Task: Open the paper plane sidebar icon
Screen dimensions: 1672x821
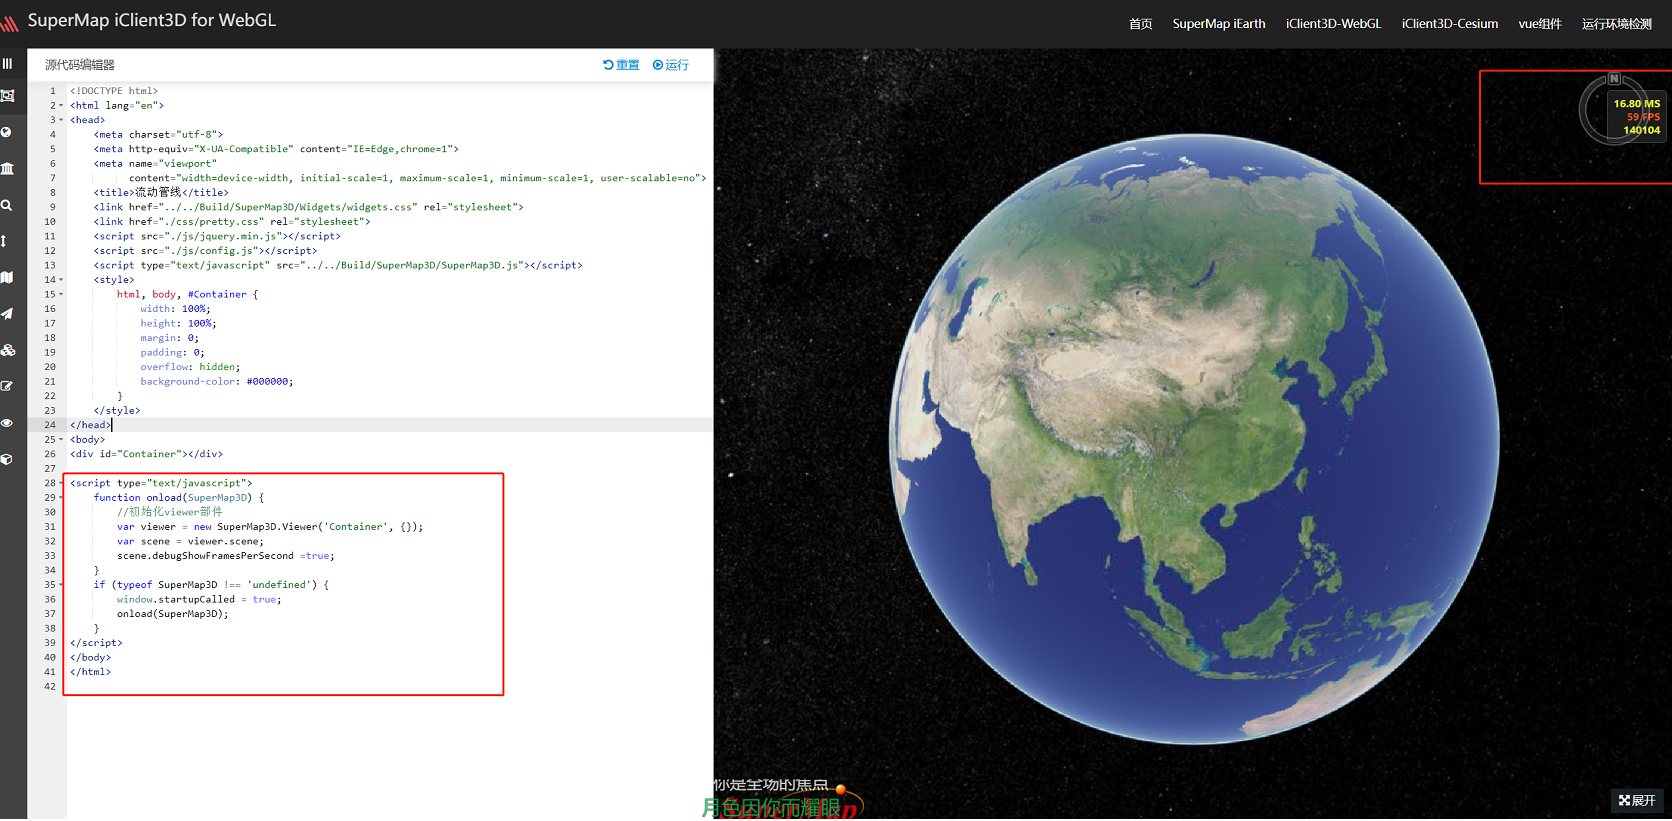Action: pyautogui.click(x=7, y=313)
